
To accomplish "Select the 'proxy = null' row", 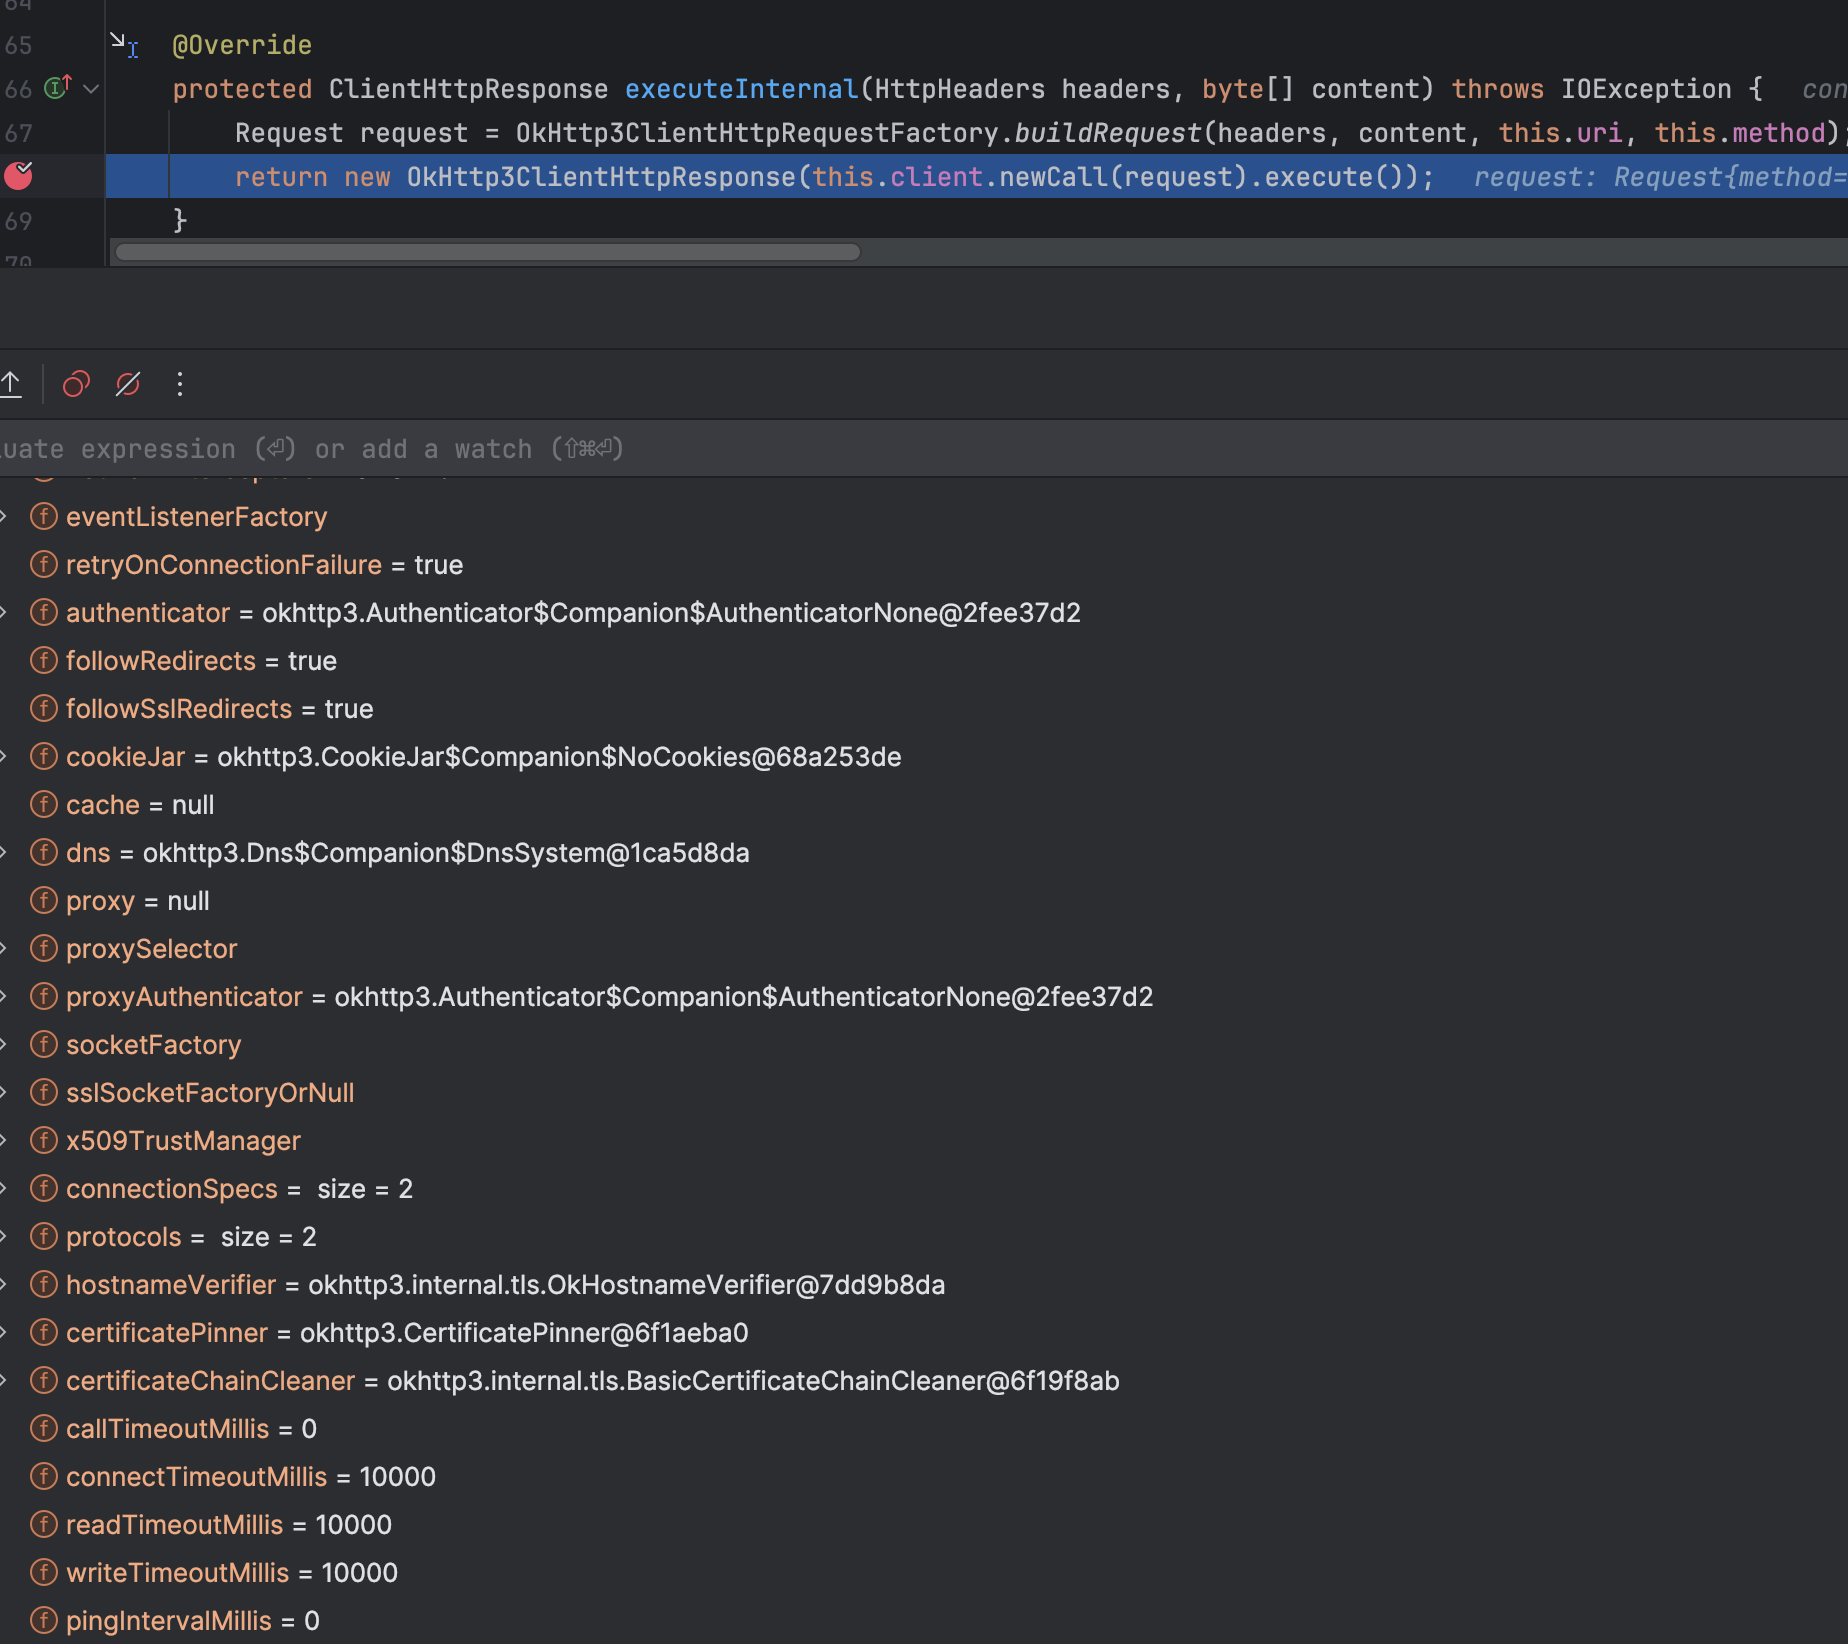I will coord(924,901).
